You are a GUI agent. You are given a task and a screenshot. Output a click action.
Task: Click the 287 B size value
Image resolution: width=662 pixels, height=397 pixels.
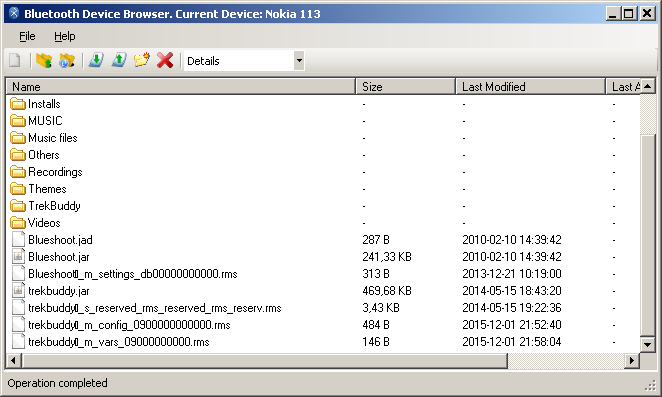pyautogui.click(x=376, y=240)
